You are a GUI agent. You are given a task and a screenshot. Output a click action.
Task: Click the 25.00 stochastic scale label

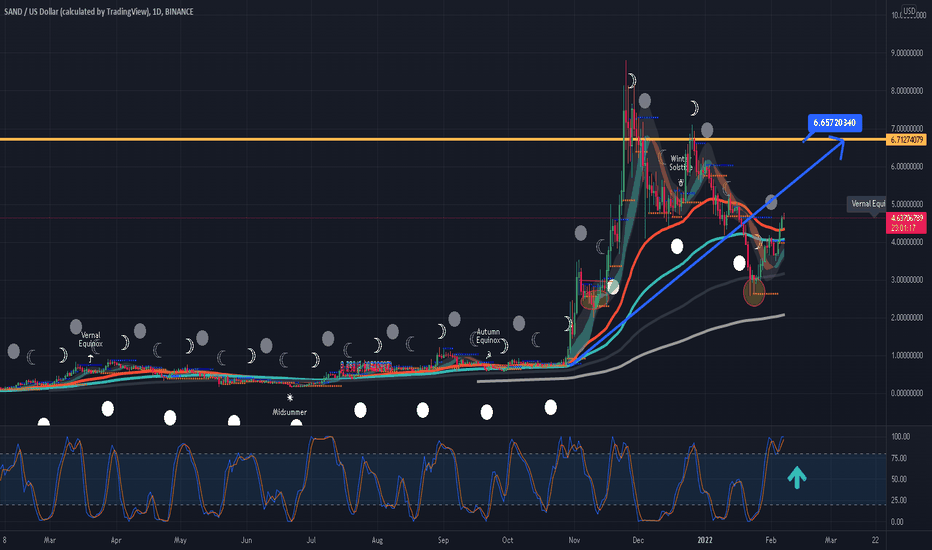pyautogui.click(x=899, y=500)
